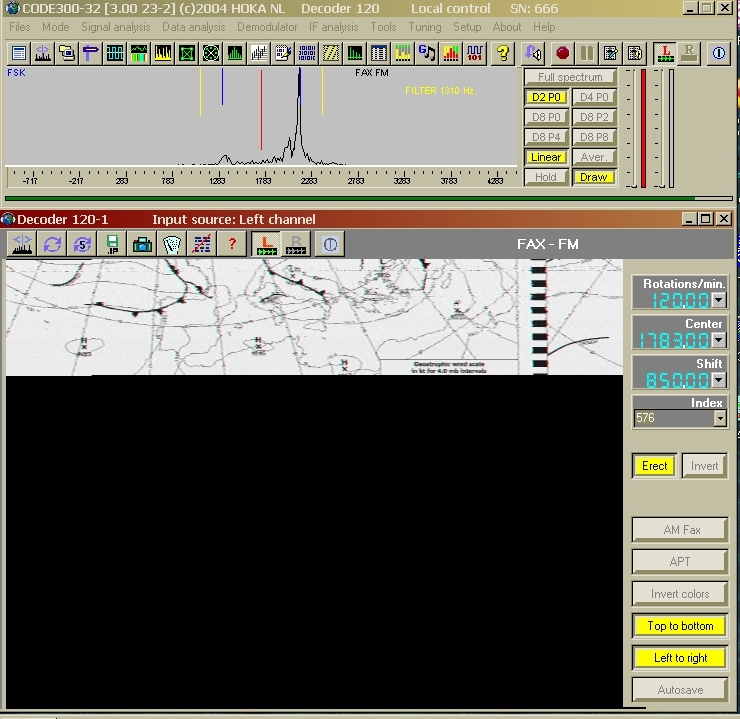Toggle Left to right direction
This screenshot has height=719, width=740.
pos(680,658)
